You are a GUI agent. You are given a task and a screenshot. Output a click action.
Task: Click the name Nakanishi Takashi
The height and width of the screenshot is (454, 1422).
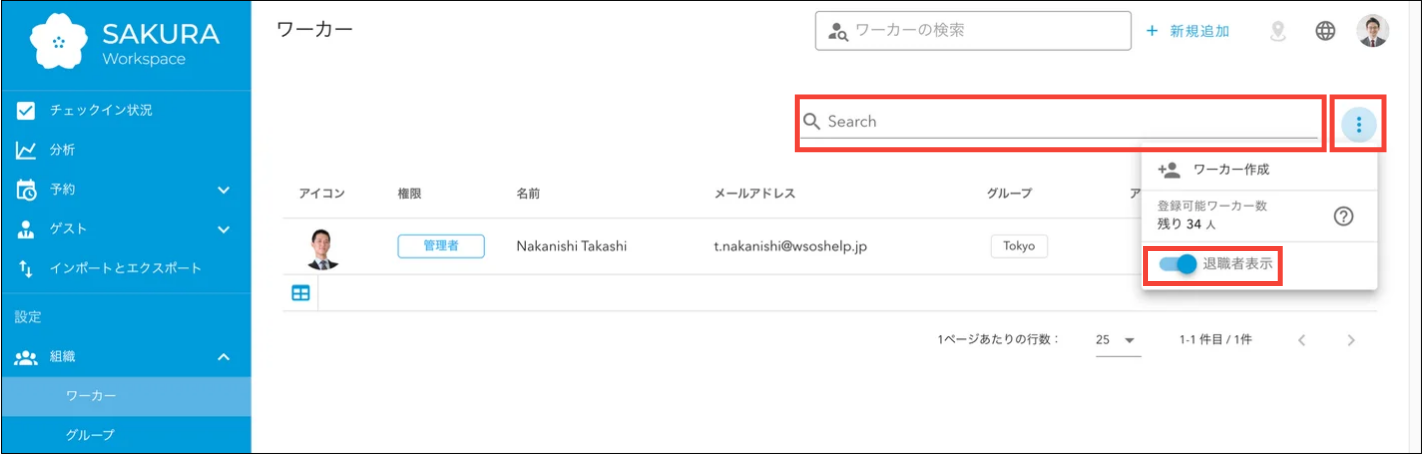click(571, 246)
